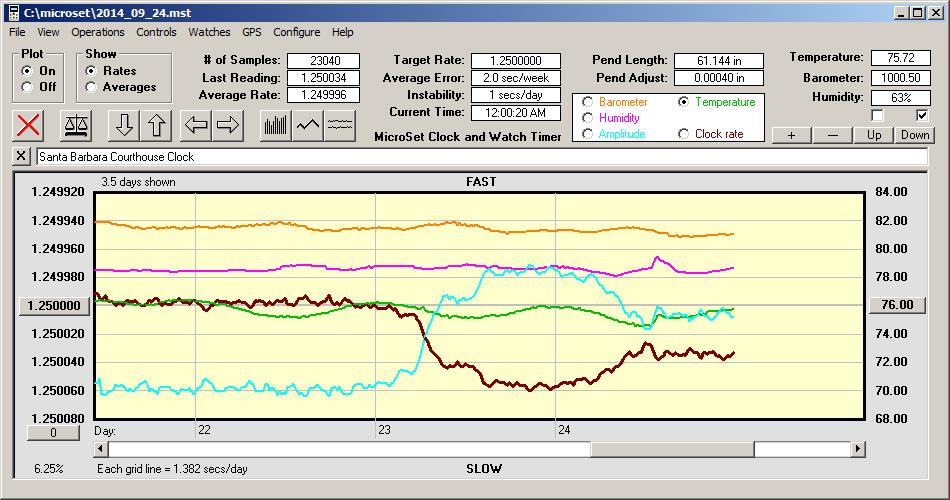Screen dimensions: 950x500
Task: Select Show Rates radio button
Action: [x=91, y=71]
